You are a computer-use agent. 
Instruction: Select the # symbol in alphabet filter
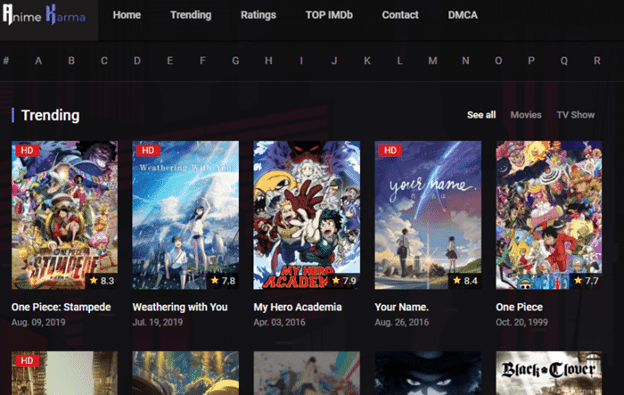[x=6, y=61]
